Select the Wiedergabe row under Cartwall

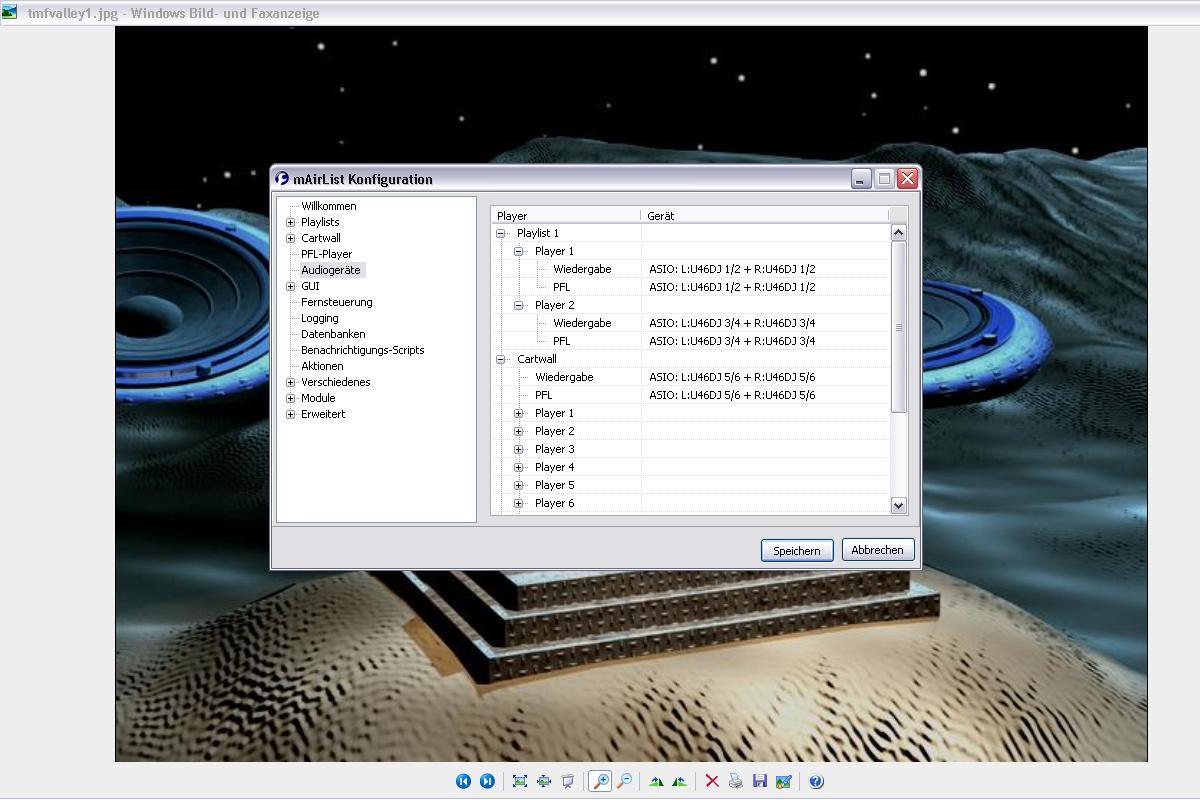coord(564,377)
